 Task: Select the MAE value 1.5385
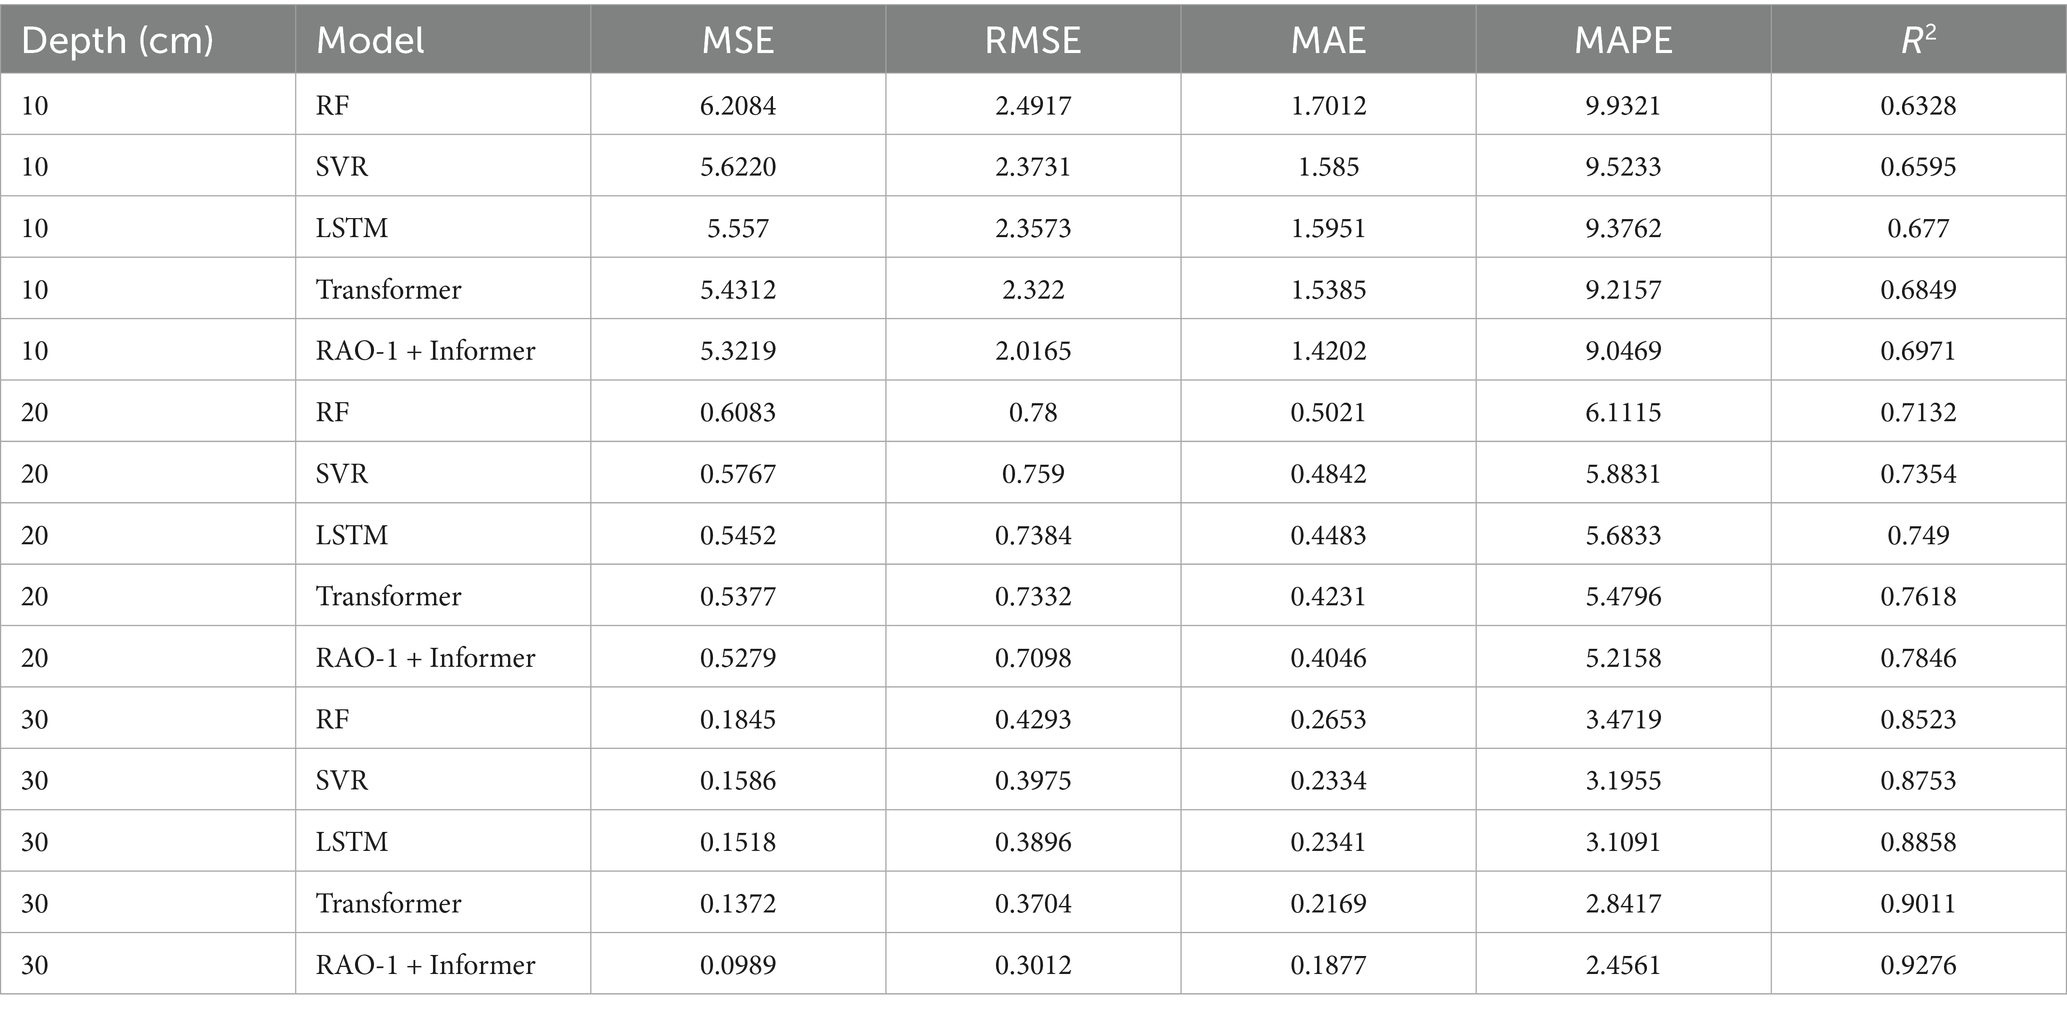1328,289
